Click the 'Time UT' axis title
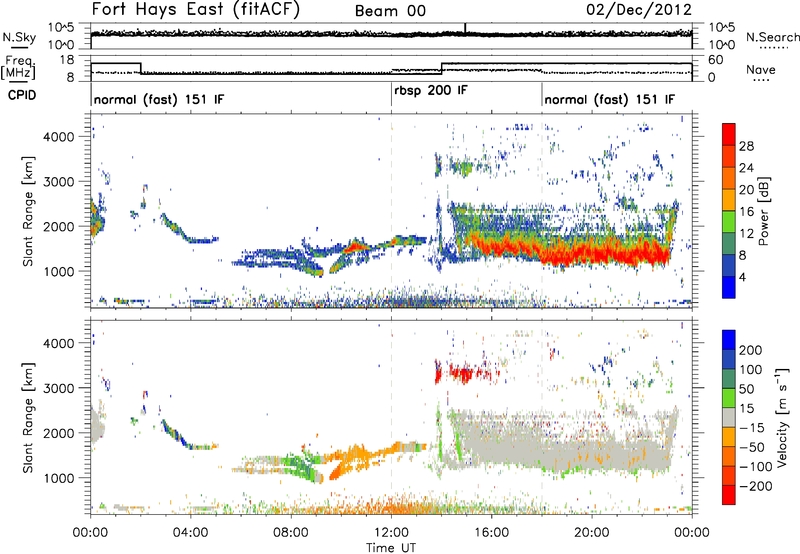 [x=391, y=547]
